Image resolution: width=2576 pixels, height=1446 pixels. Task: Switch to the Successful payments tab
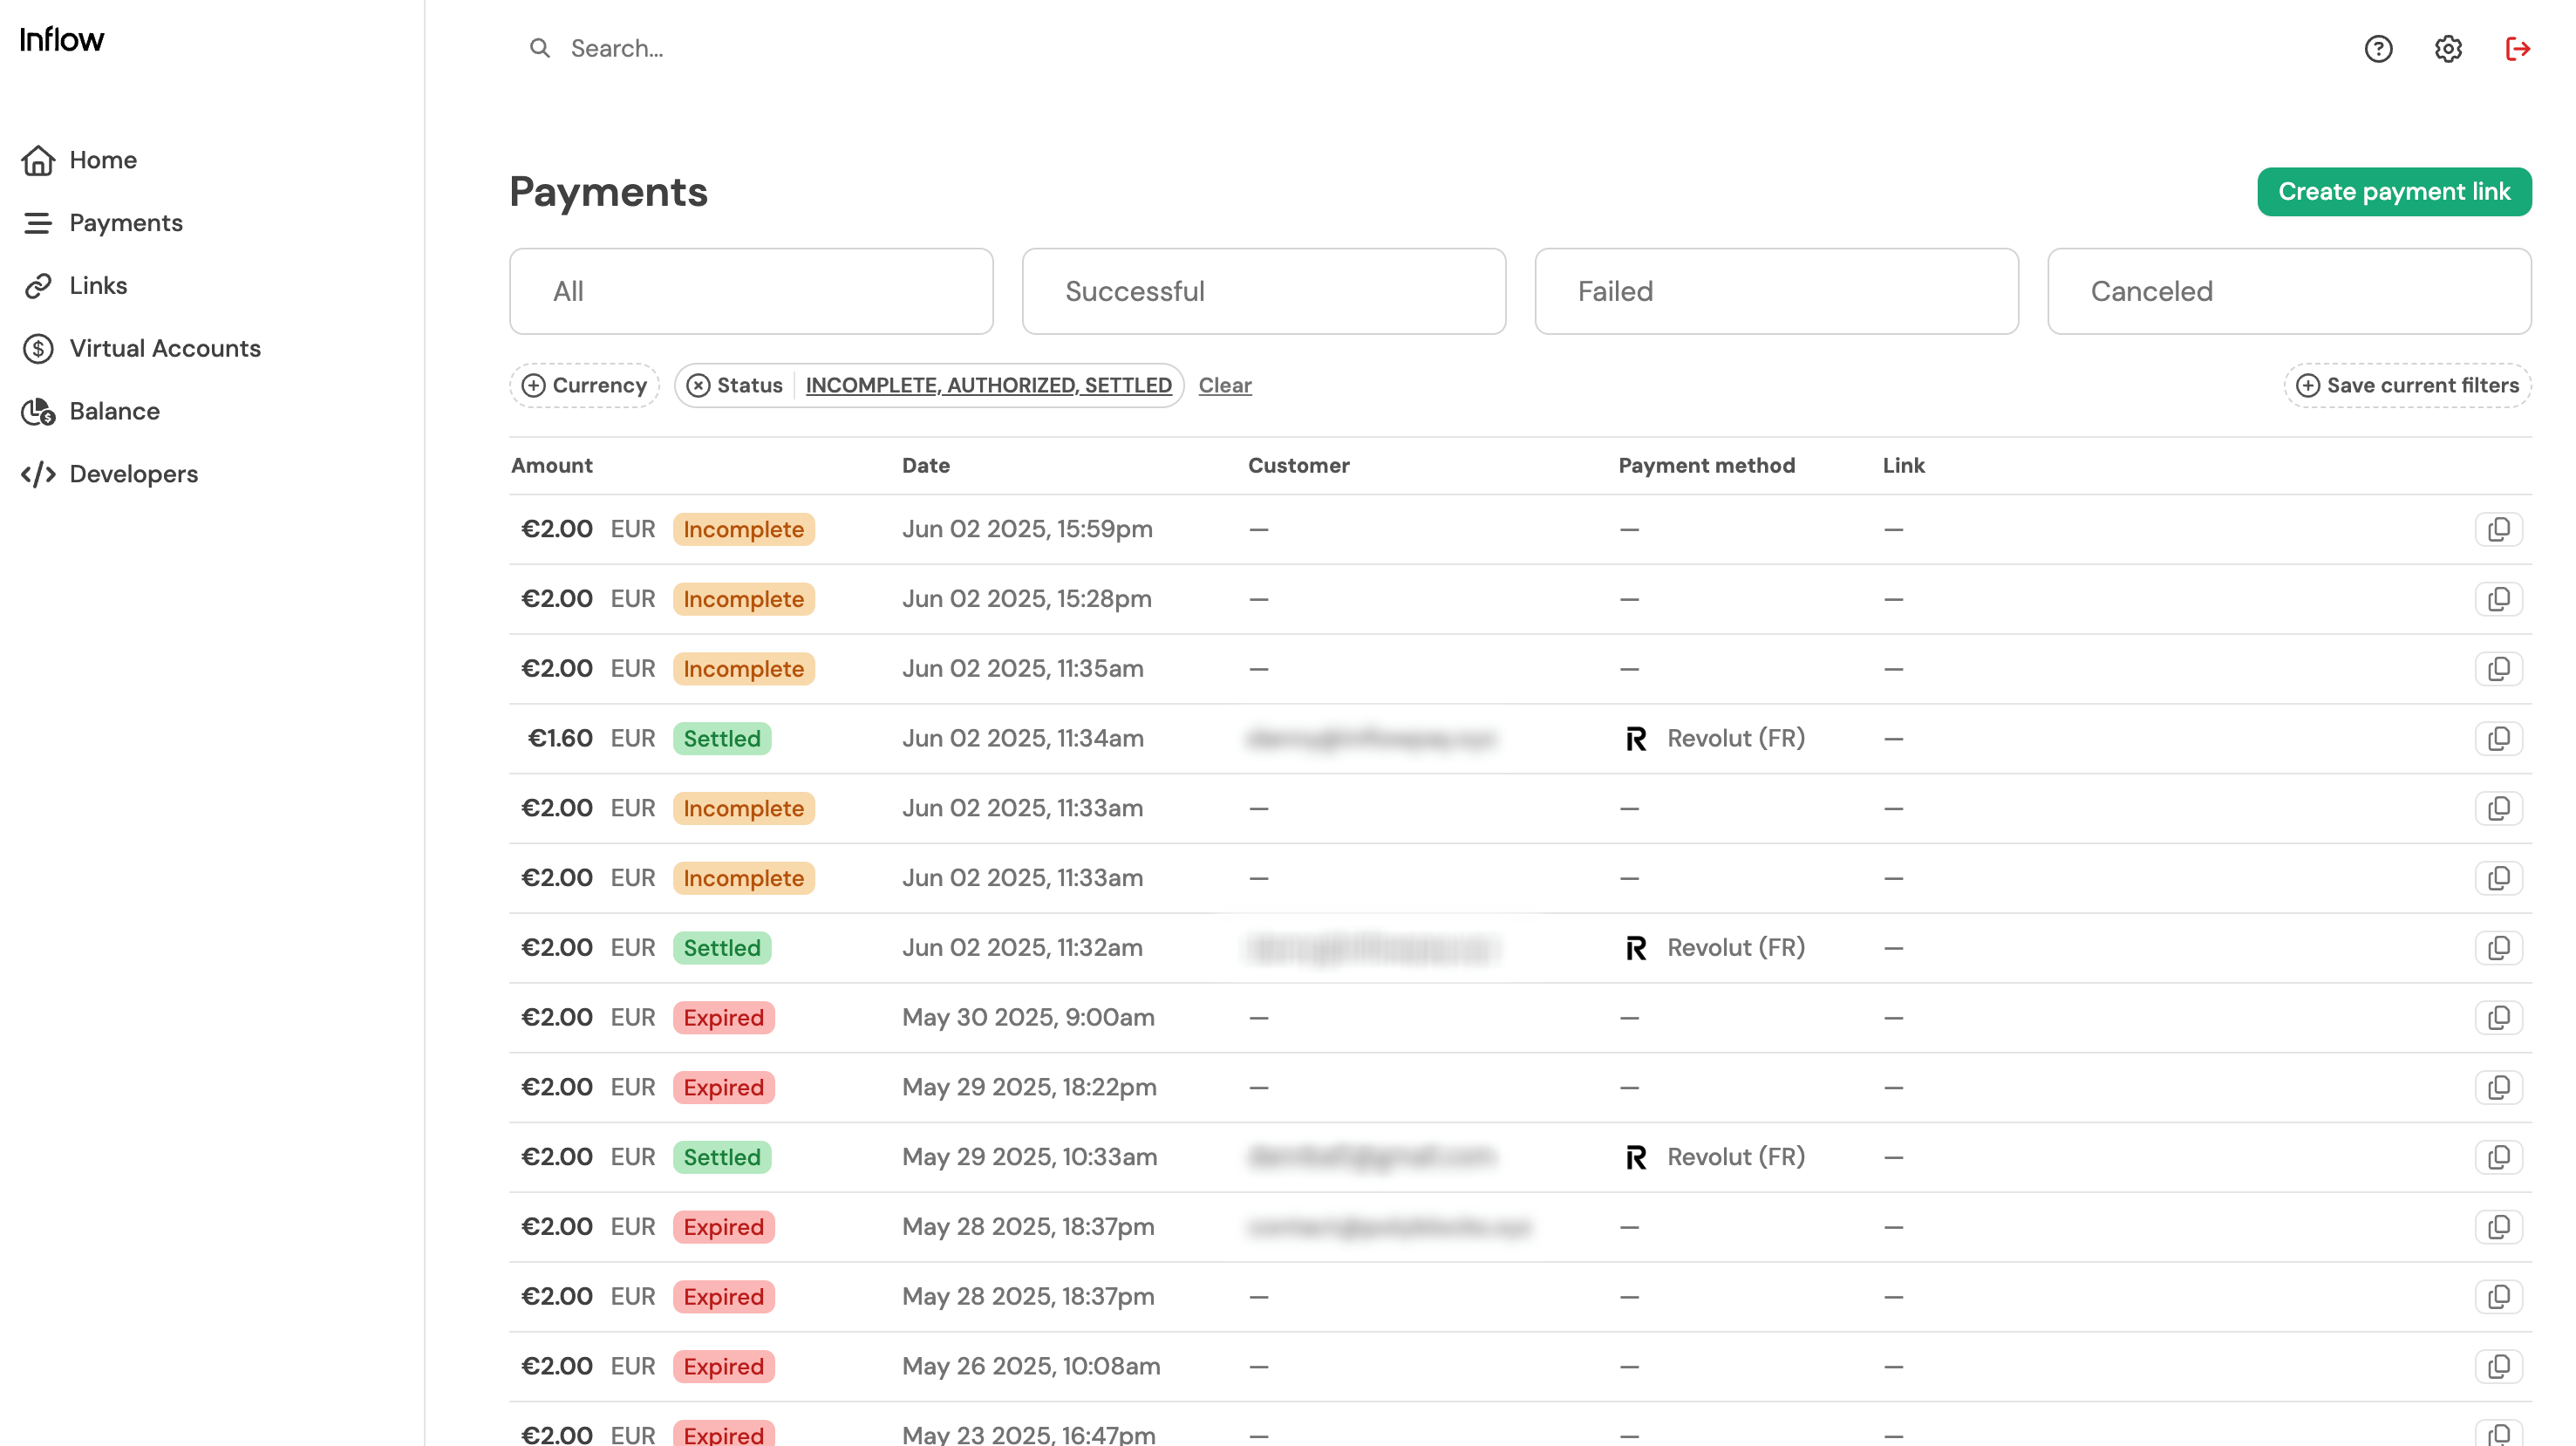click(x=1263, y=291)
